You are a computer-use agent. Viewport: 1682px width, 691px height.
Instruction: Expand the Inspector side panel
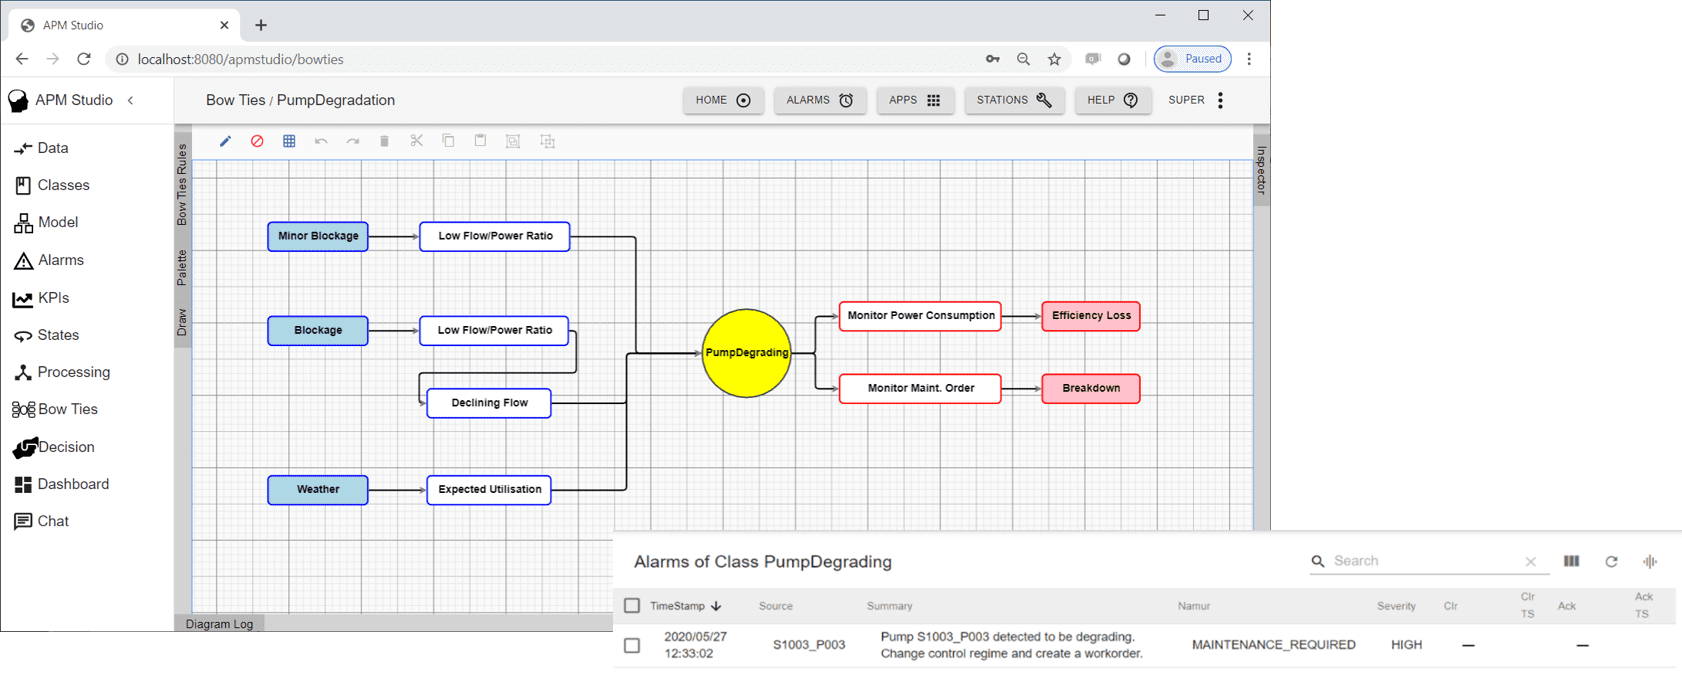click(1261, 170)
